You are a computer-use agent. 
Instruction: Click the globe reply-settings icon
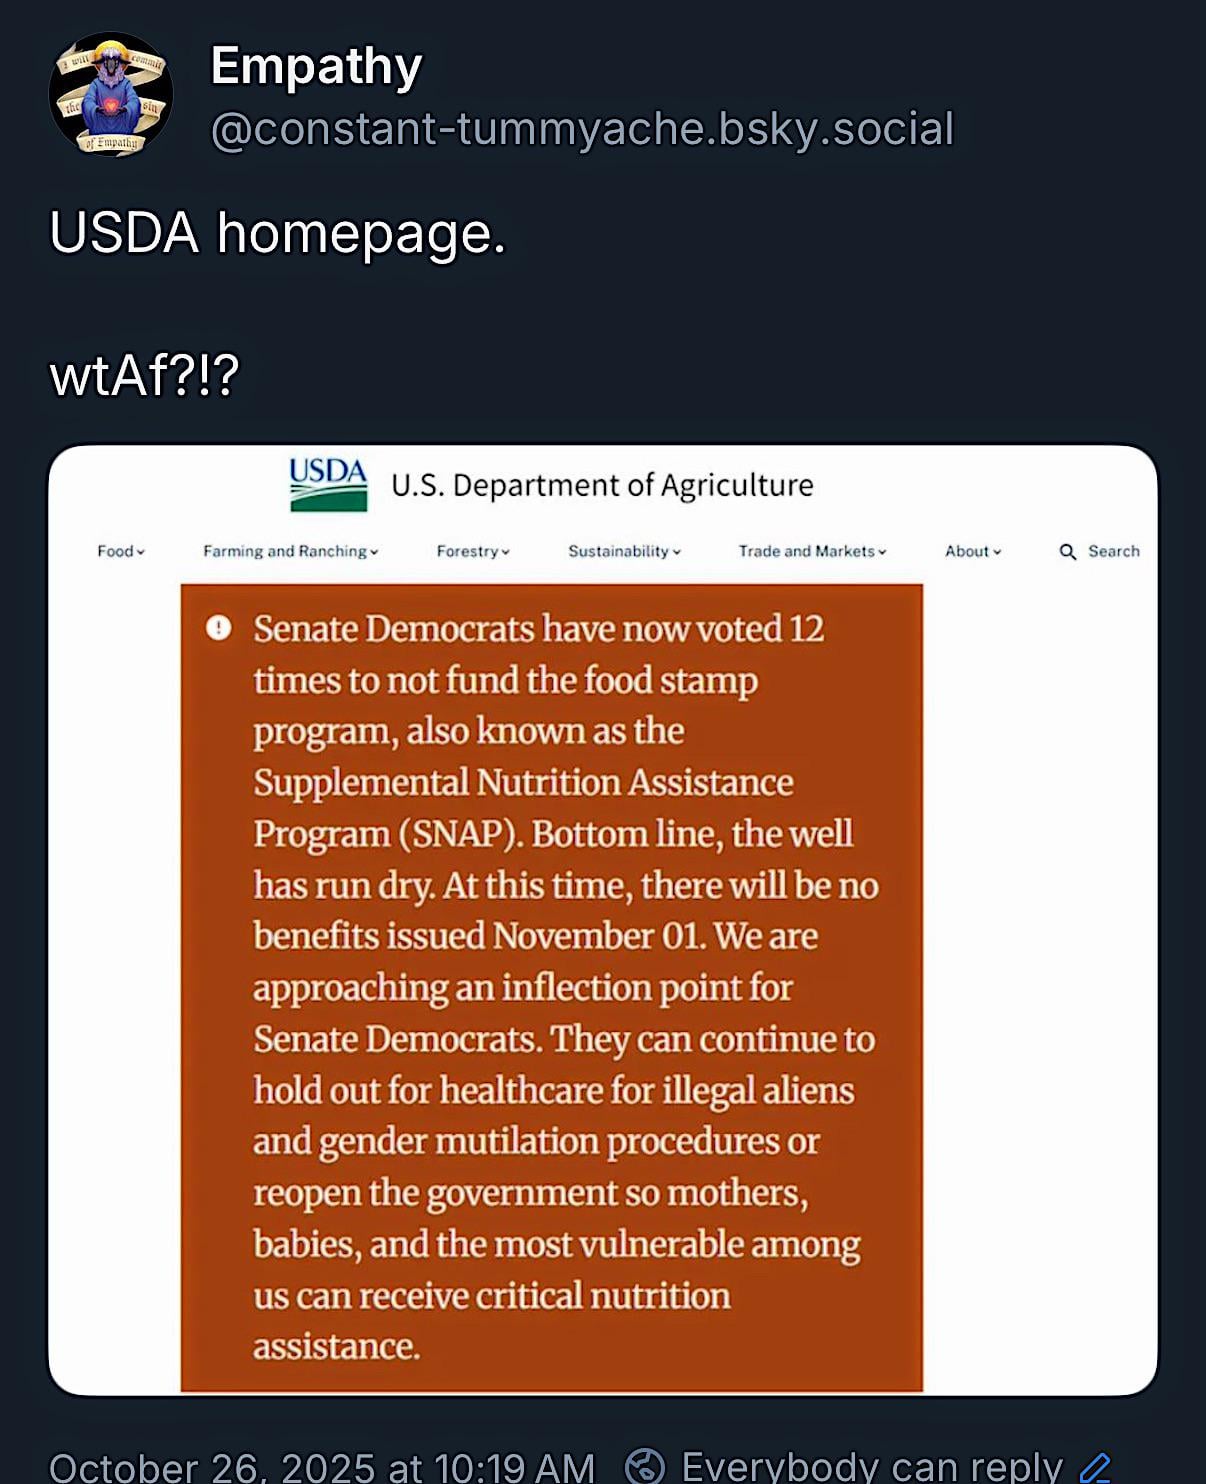pos(645,1467)
